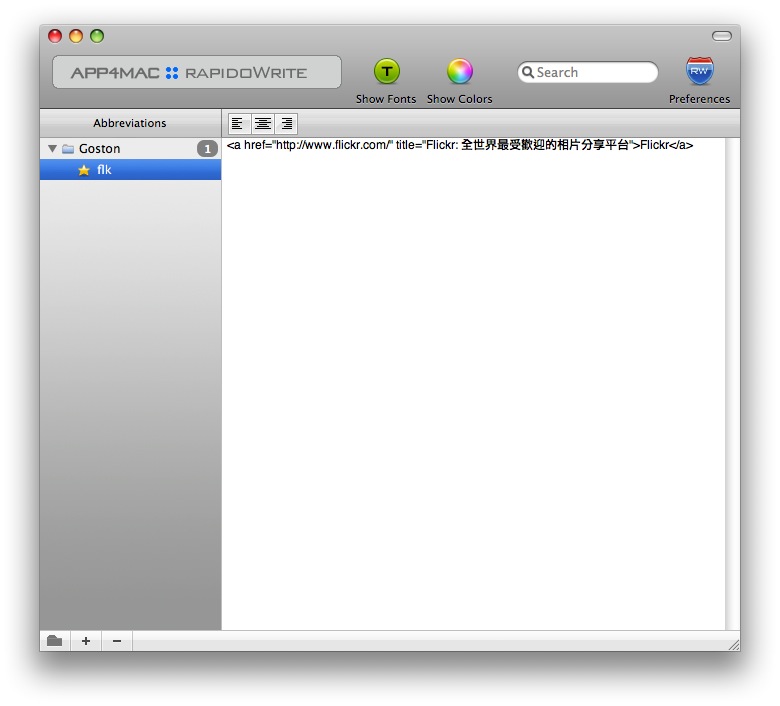Click the Preferences label
780x706 pixels.
pyautogui.click(x=699, y=99)
